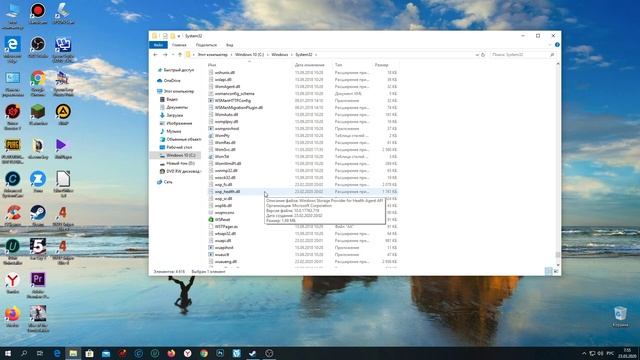Select Быстрый доступ in navigation pane

179,70
